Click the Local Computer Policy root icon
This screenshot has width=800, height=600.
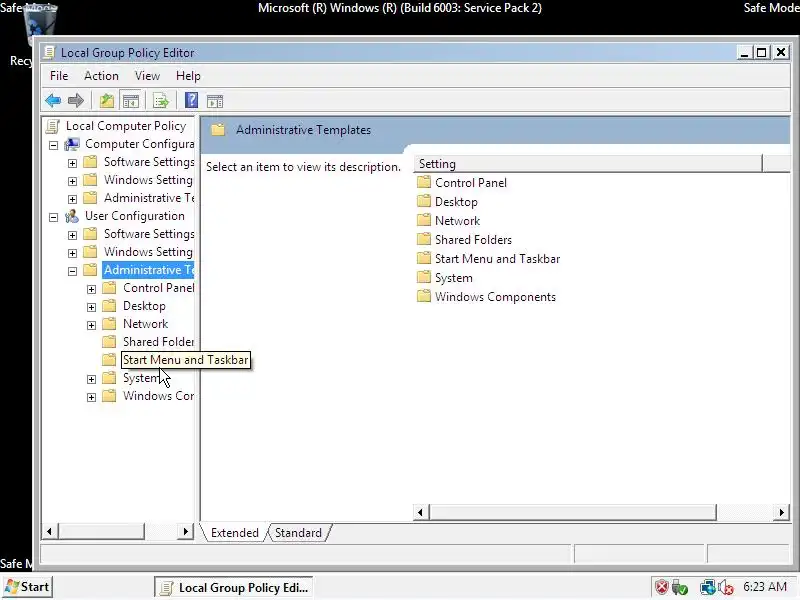[53, 126]
